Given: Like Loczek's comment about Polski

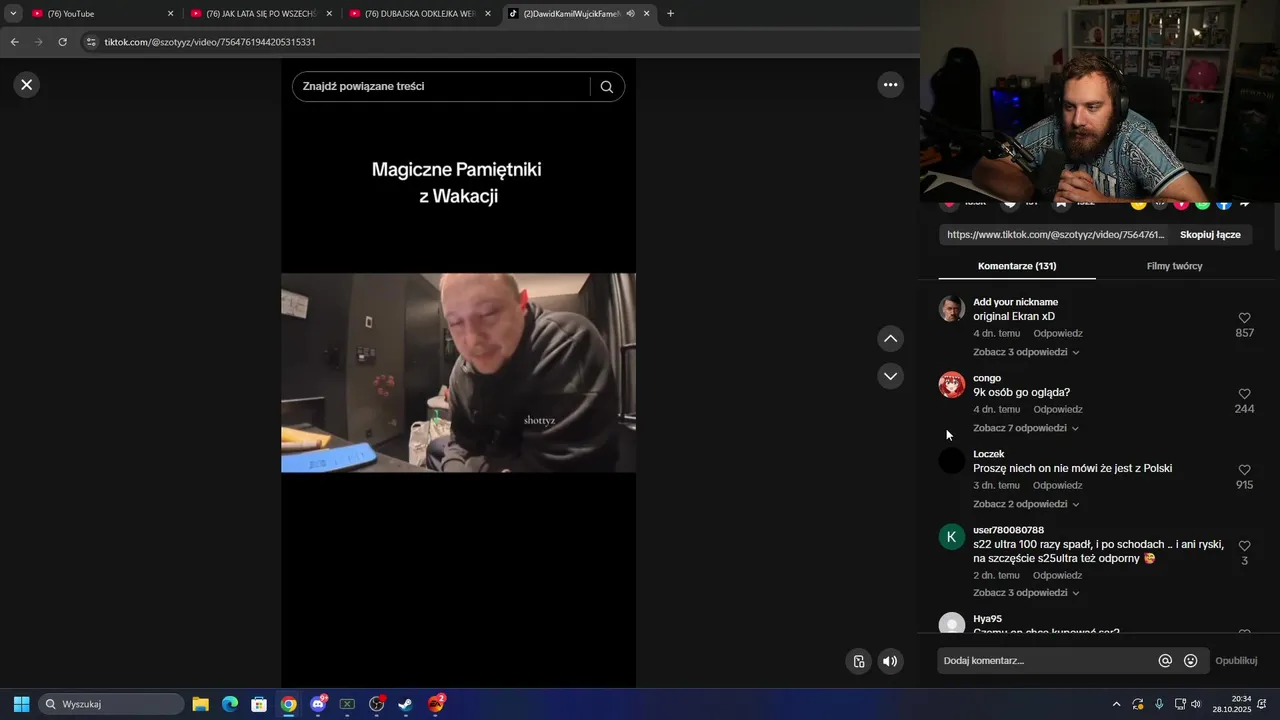Looking at the screenshot, I should click(1244, 470).
